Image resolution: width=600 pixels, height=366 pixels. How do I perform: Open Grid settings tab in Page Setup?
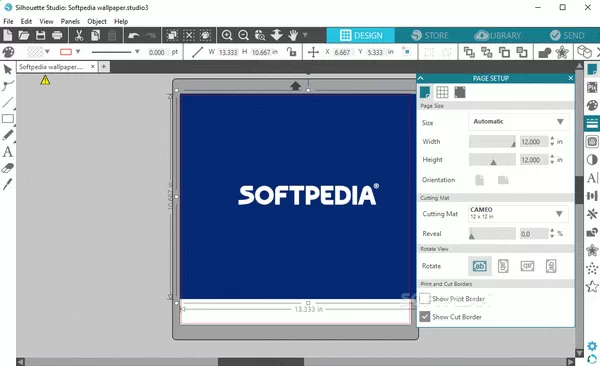442,92
